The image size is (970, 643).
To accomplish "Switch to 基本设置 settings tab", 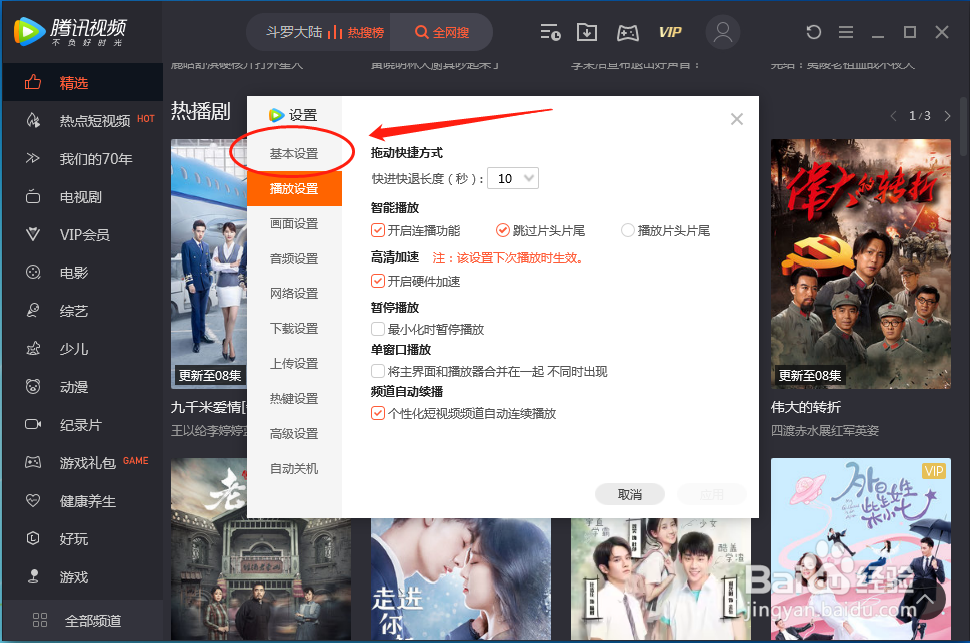I will 294,153.
